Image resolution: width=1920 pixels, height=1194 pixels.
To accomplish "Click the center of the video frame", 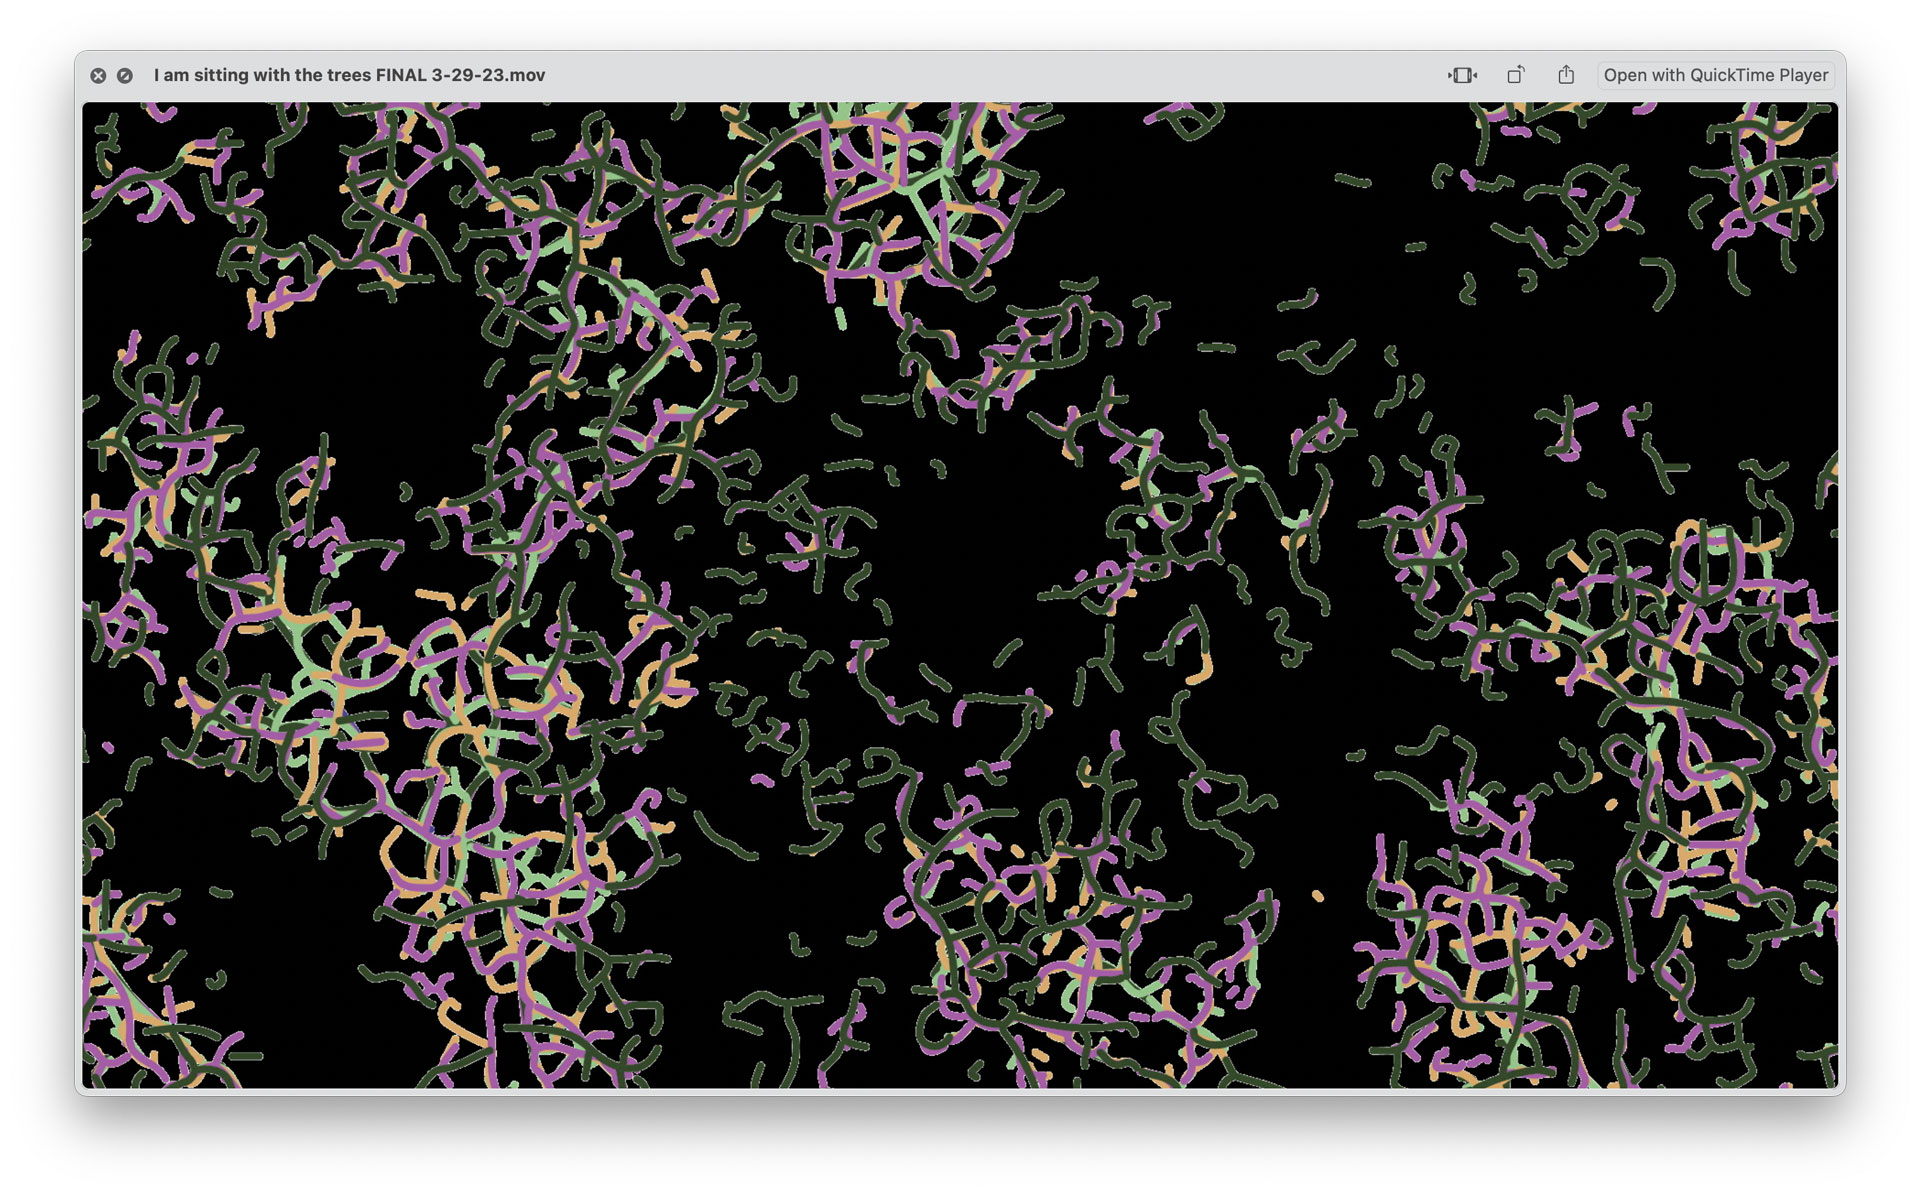I will tap(960, 594).
